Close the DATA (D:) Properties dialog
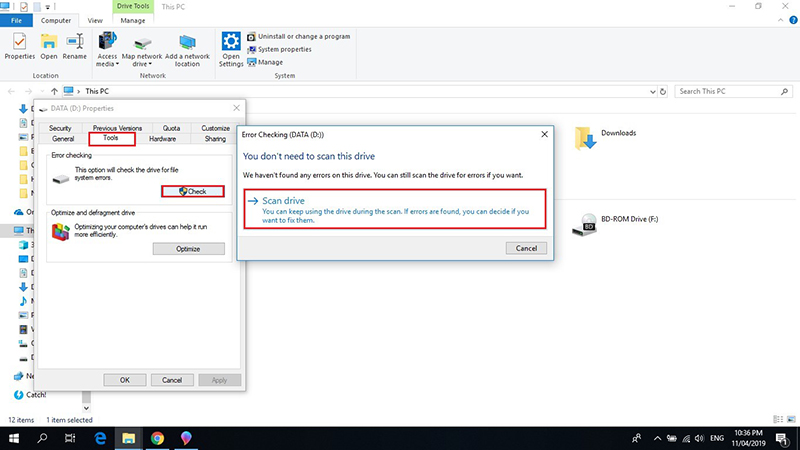This screenshot has width=800, height=450. [236, 108]
